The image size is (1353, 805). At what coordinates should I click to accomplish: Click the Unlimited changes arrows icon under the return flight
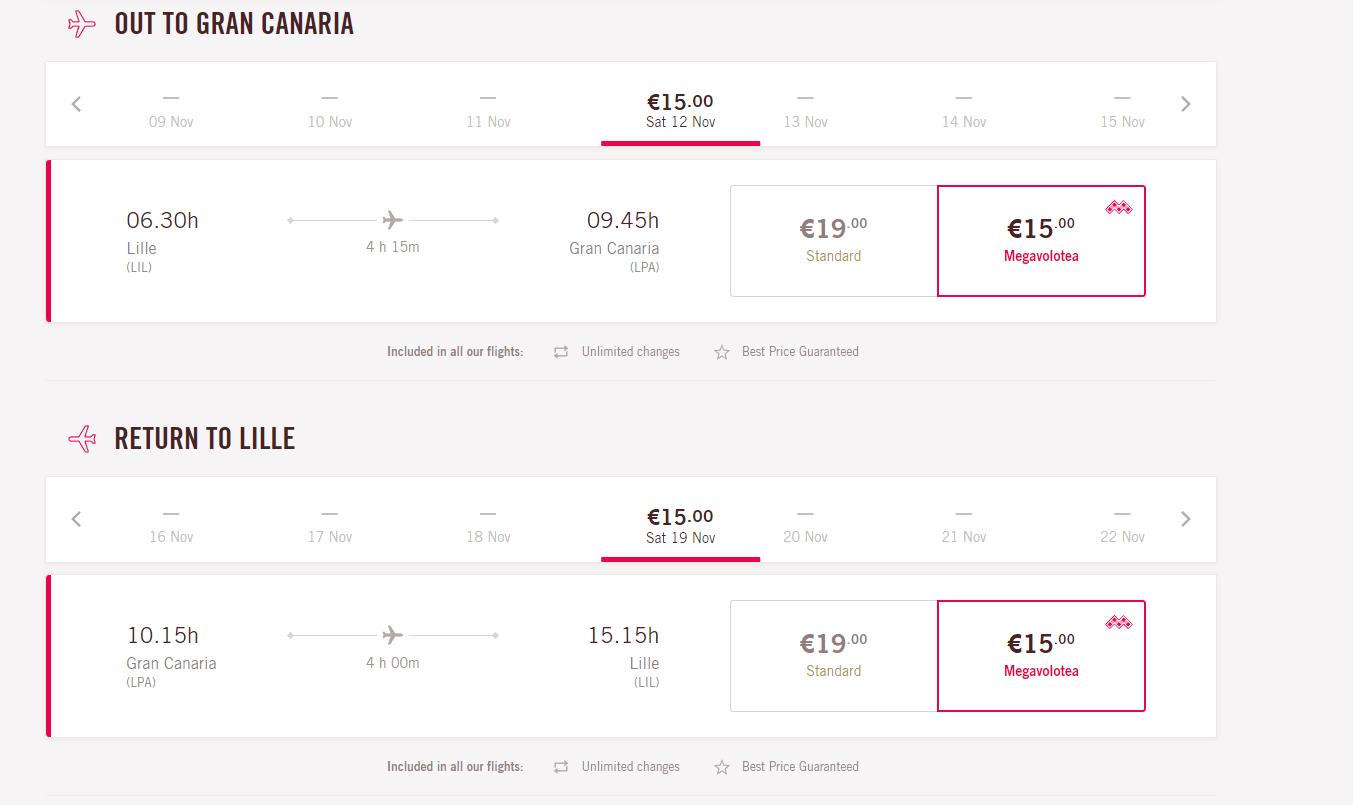[x=561, y=767]
